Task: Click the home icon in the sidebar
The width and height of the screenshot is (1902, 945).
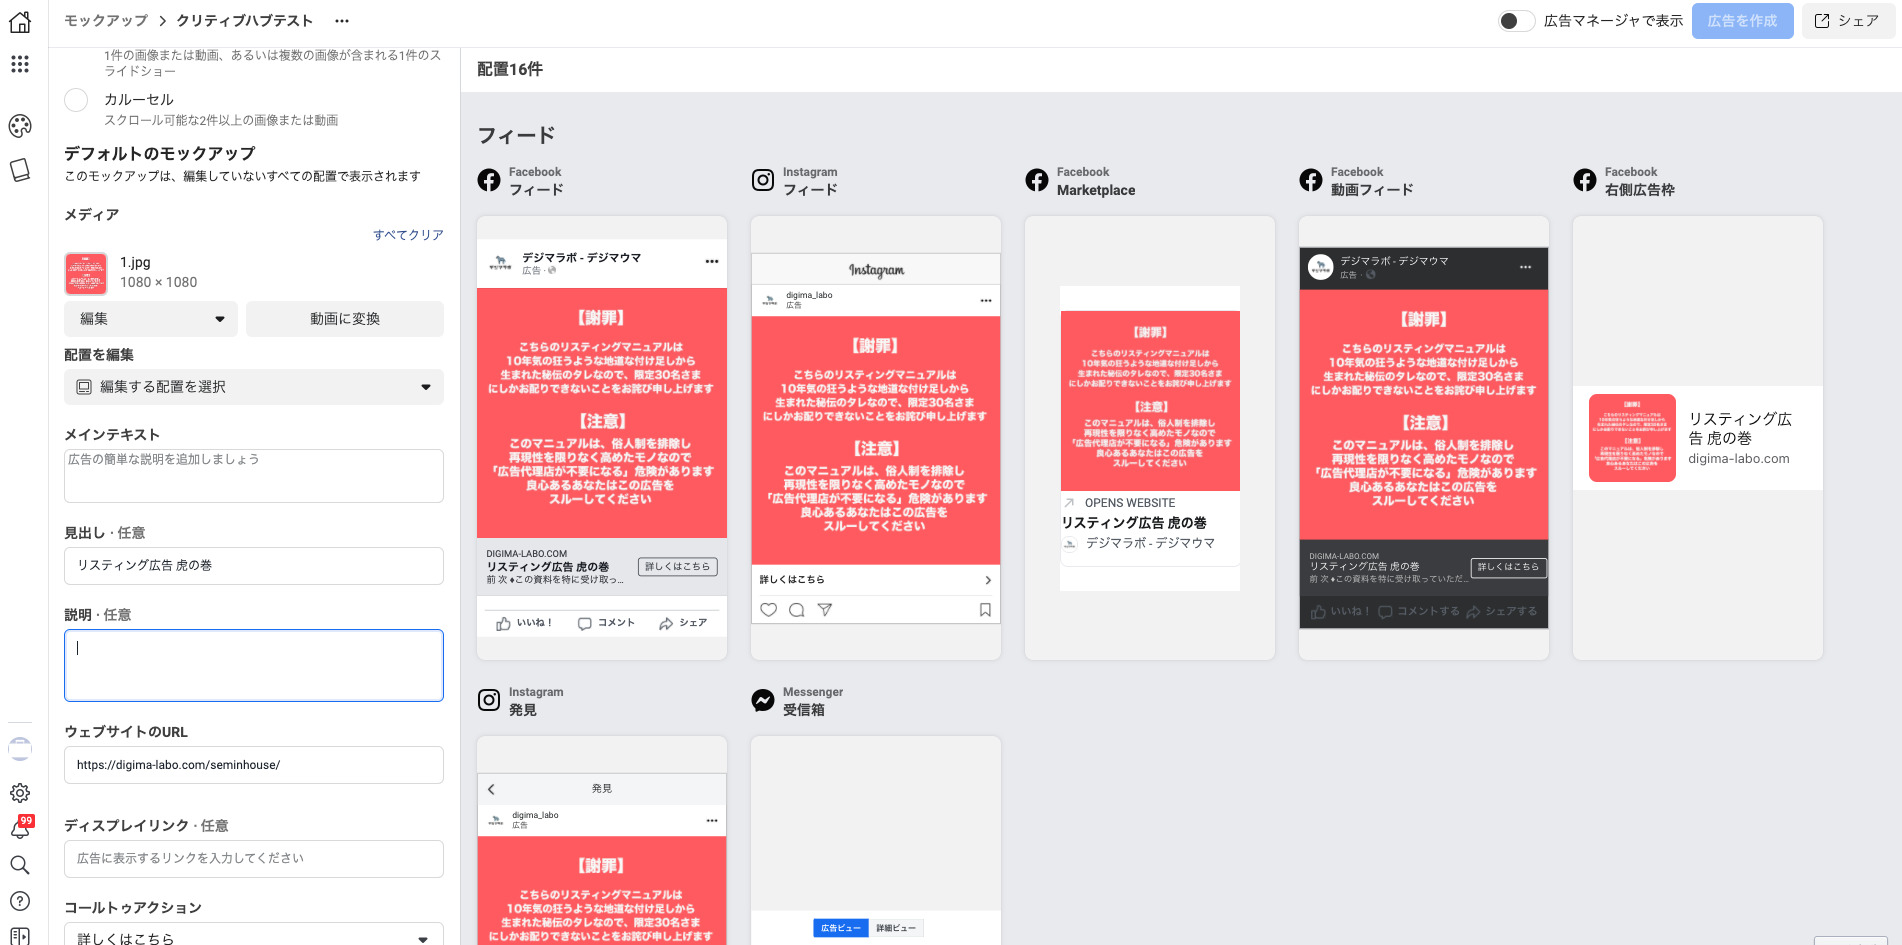Action: 20,22
